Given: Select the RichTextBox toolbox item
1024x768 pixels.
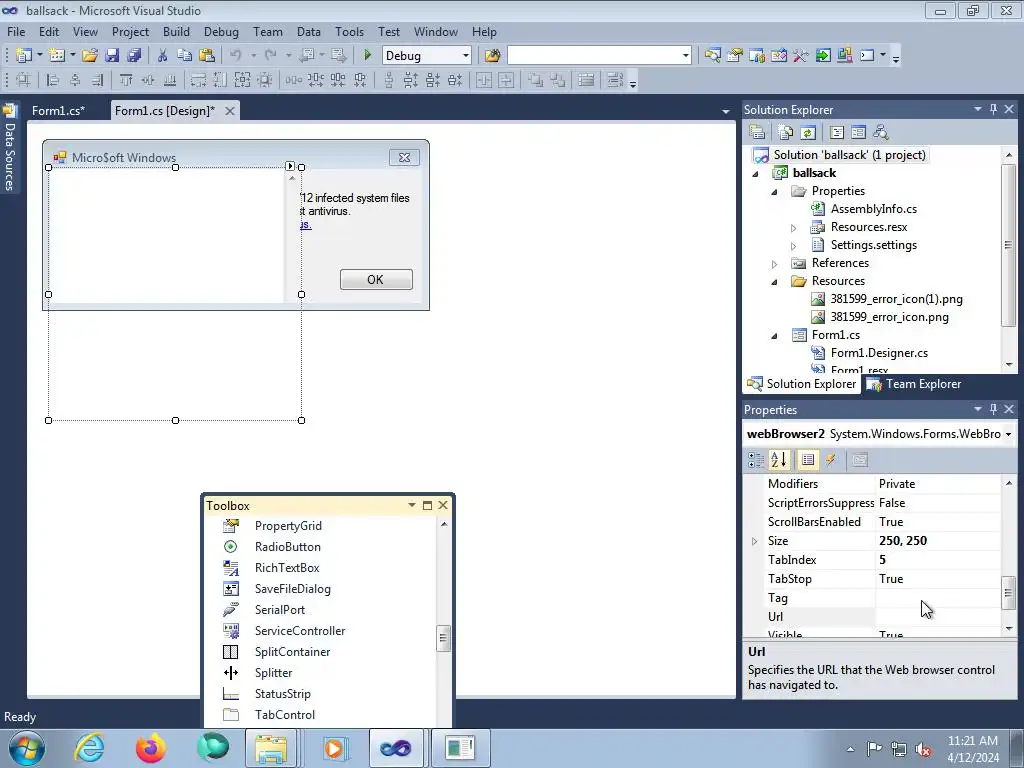Looking at the screenshot, I should pyautogui.click(x=287, y=568).
